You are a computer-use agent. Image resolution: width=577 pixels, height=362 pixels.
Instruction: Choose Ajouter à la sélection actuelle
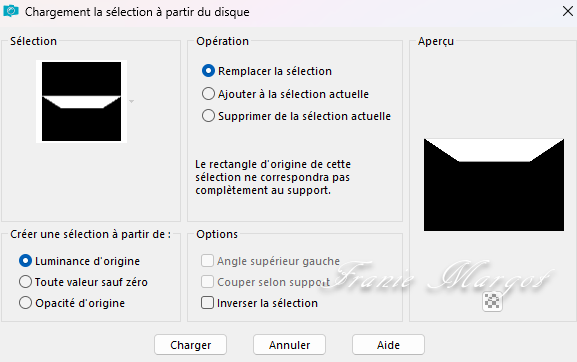pyautogui.click(x=285, y=94)
